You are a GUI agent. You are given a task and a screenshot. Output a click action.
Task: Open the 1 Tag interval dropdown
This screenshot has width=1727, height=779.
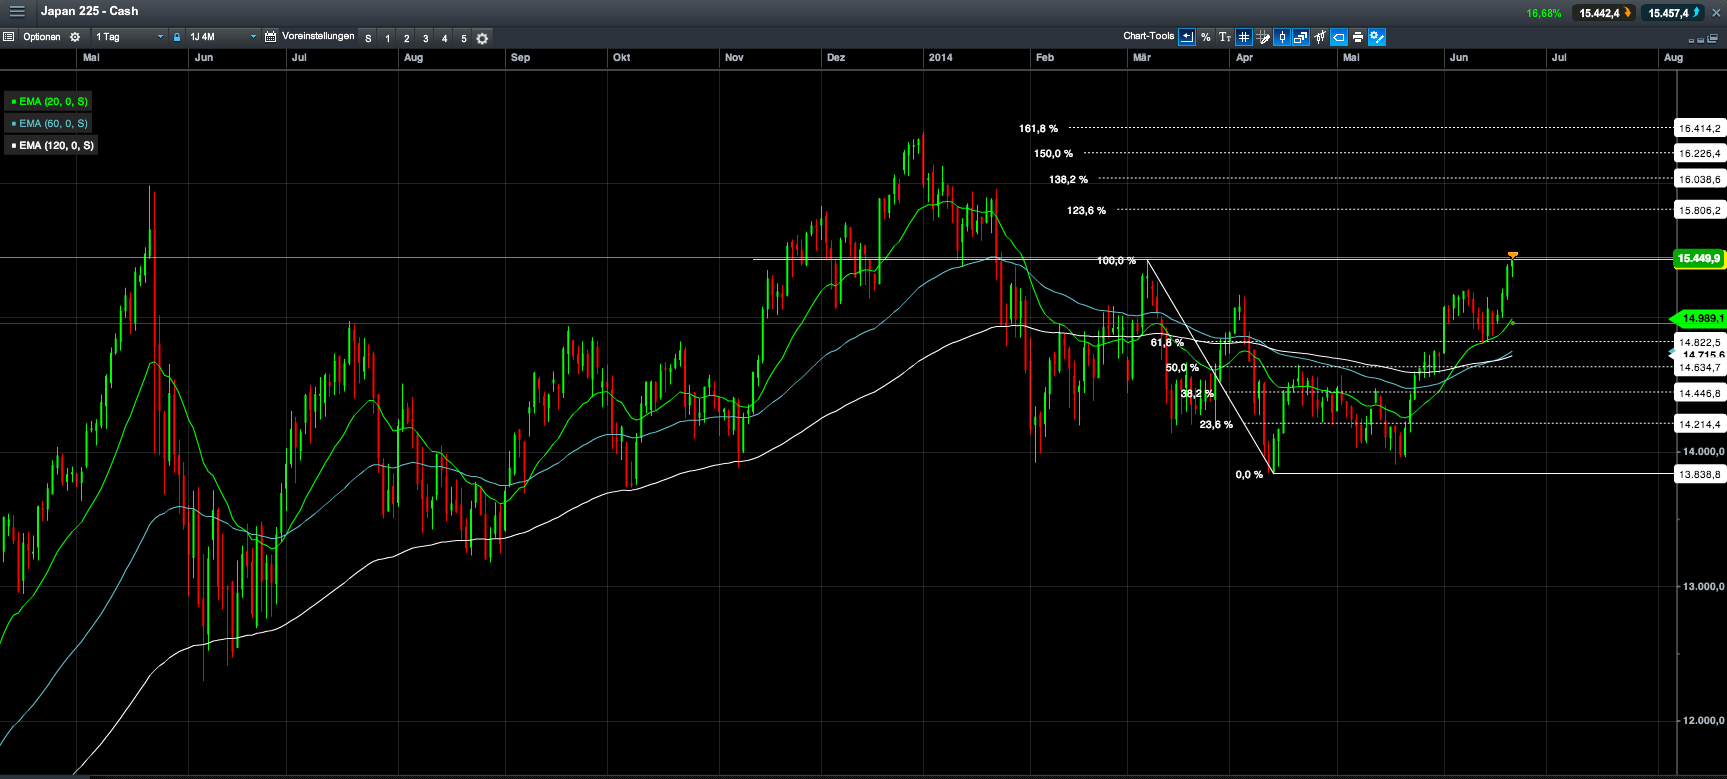tap(129, 37)
